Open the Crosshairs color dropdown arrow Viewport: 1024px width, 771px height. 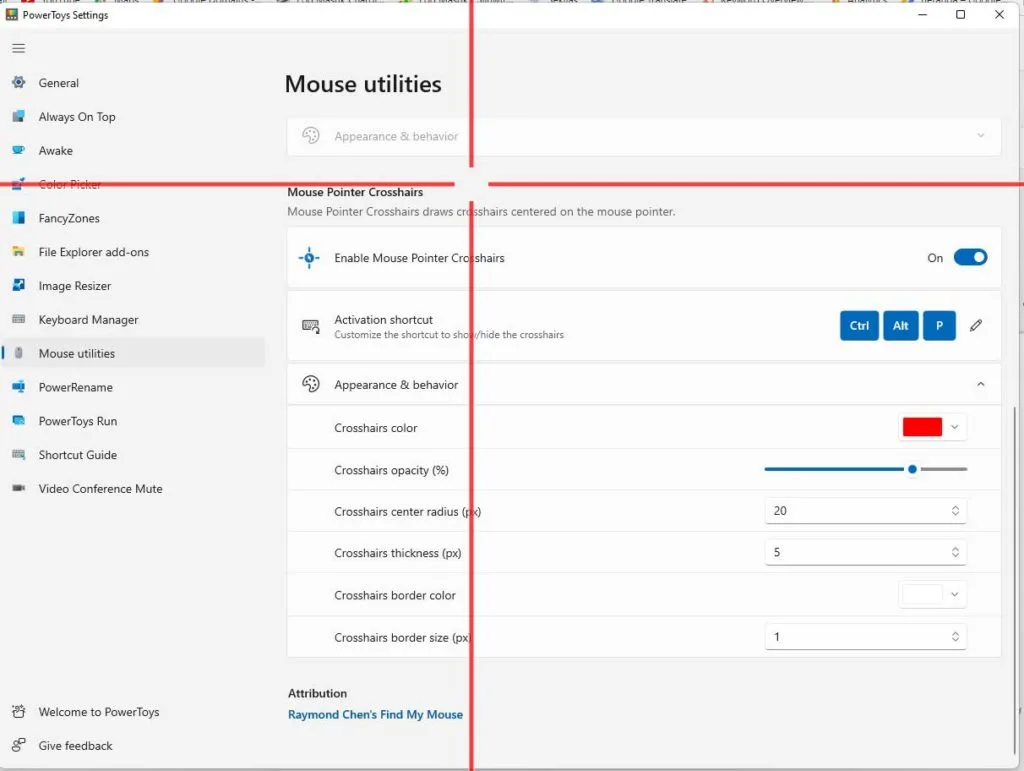pyautogui.click(x=955, y=427)
